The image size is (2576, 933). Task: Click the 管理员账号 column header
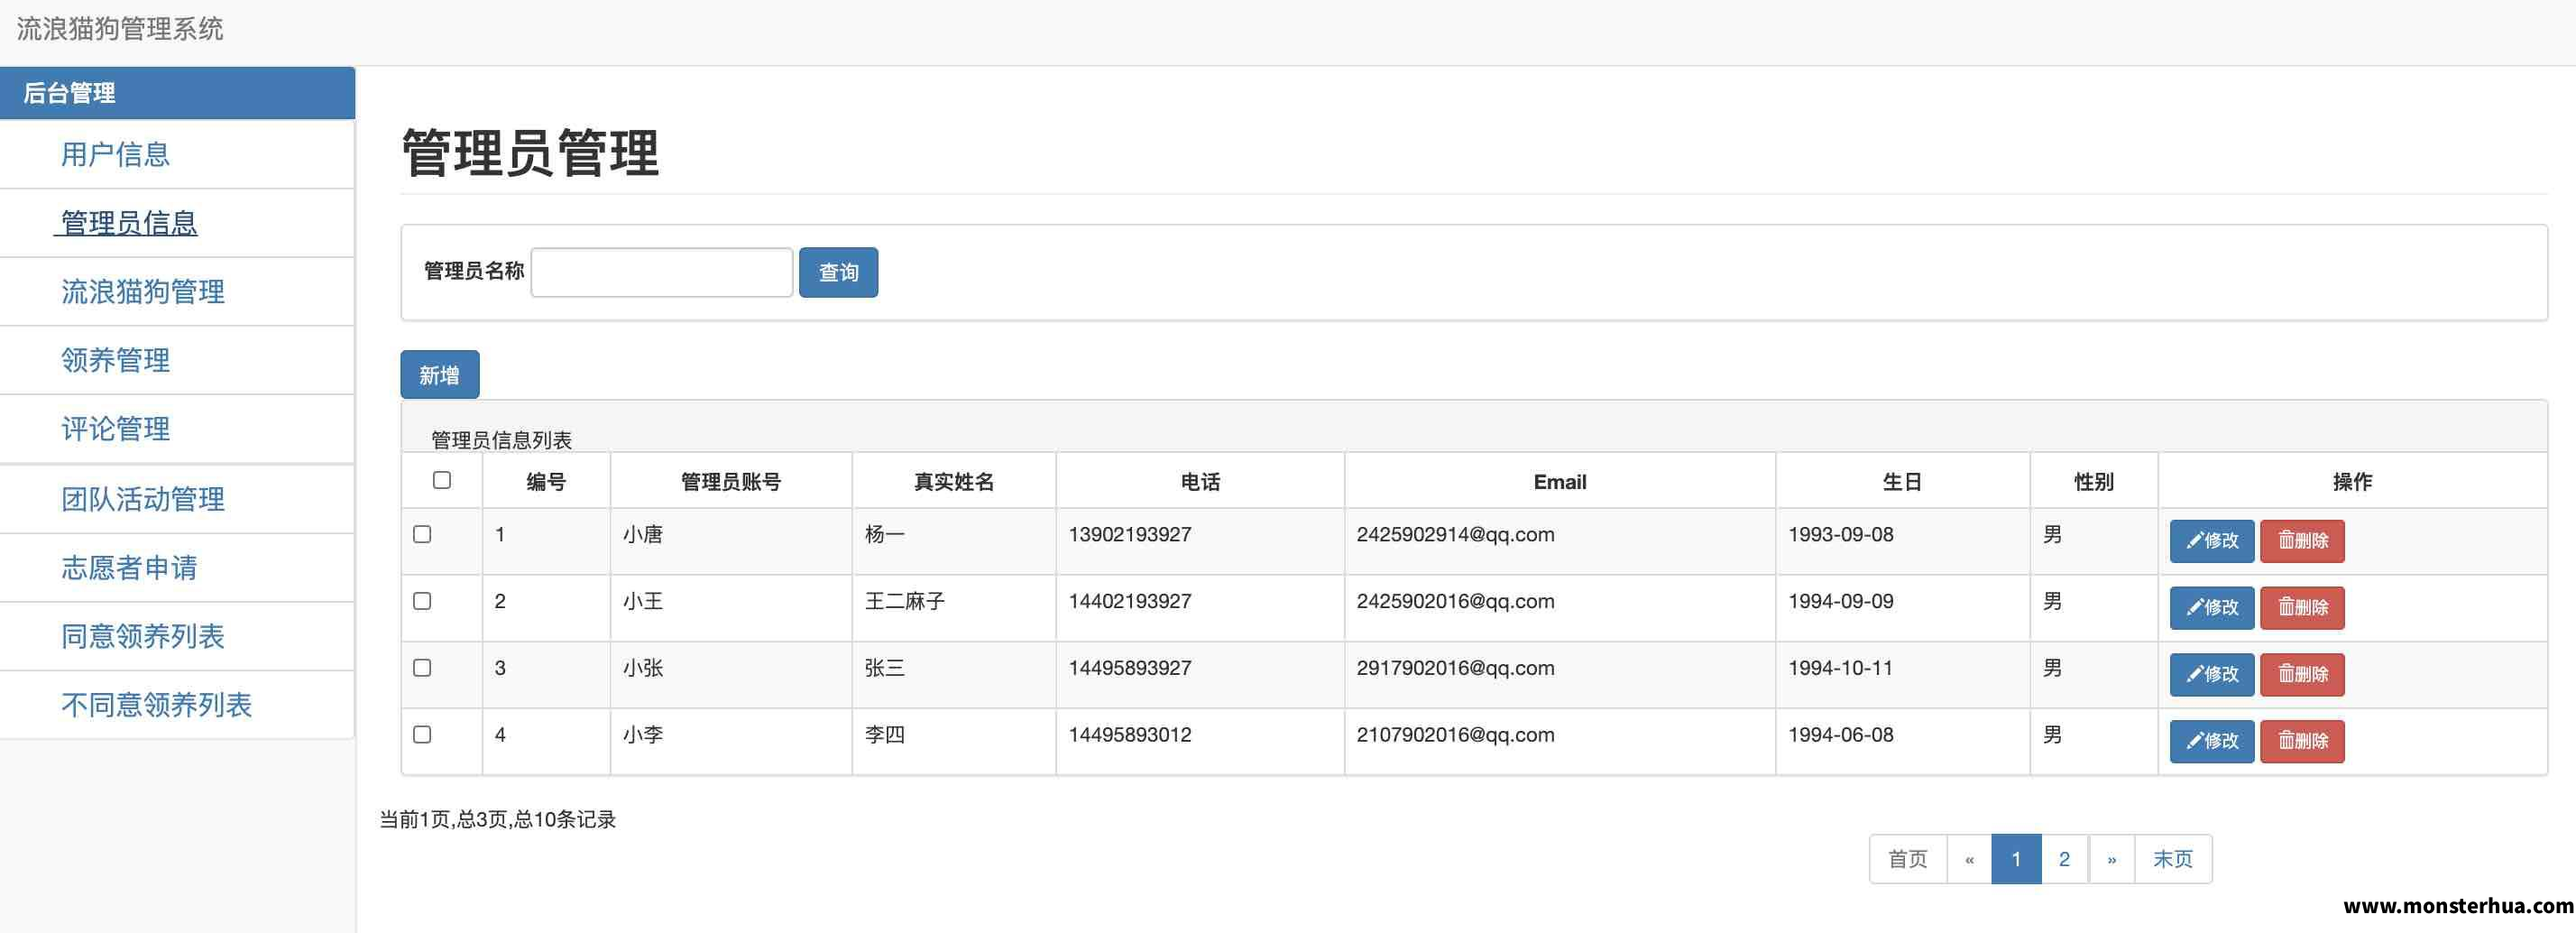pos(731,482)
